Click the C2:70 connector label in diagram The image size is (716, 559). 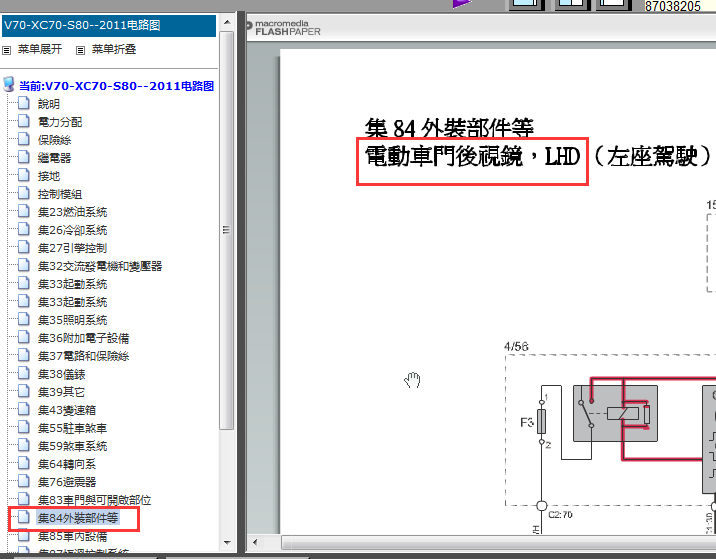point(560,515)
